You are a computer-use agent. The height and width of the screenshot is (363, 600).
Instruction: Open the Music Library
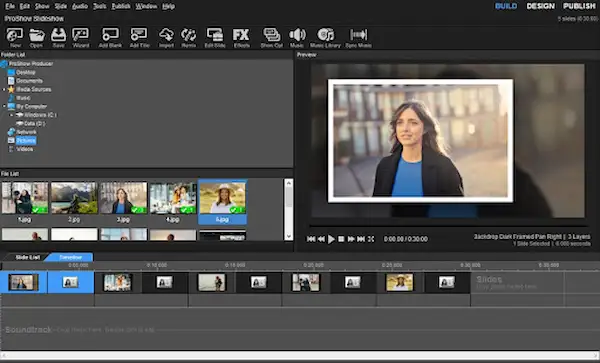click(325, 38)
